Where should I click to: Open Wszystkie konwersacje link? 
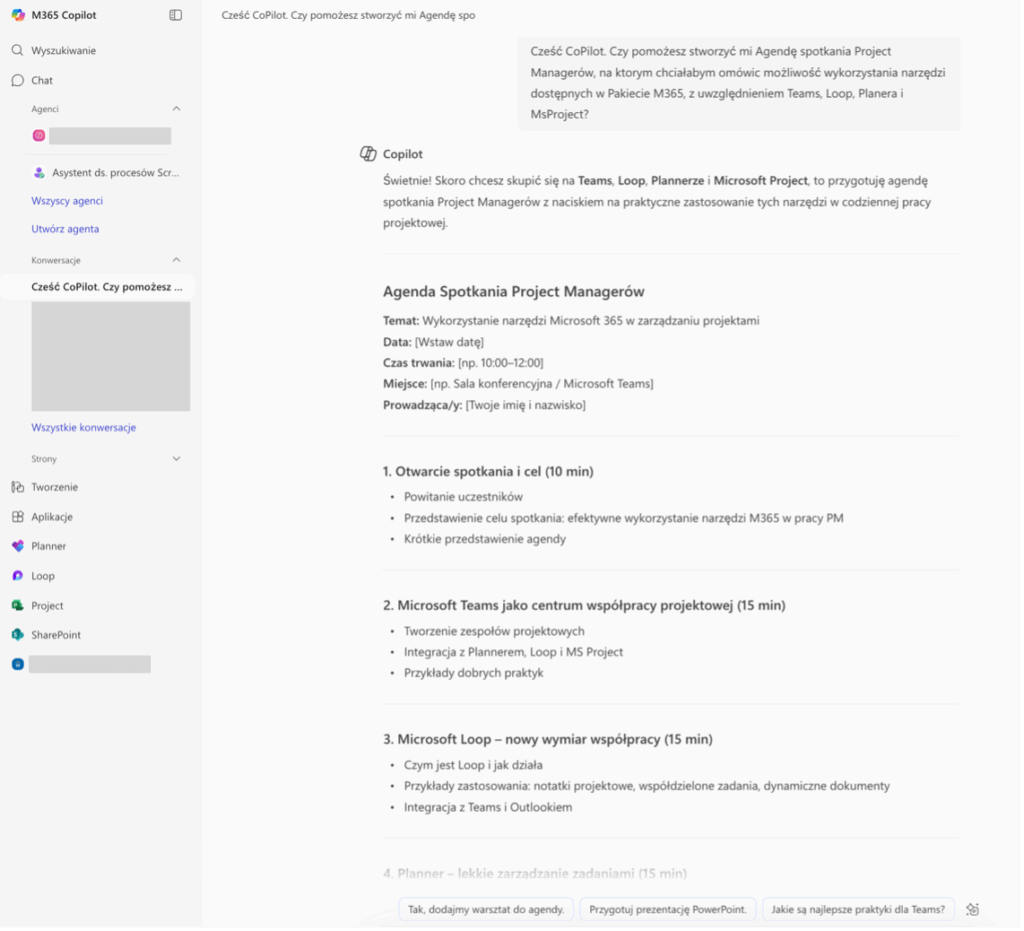point(83,428)
